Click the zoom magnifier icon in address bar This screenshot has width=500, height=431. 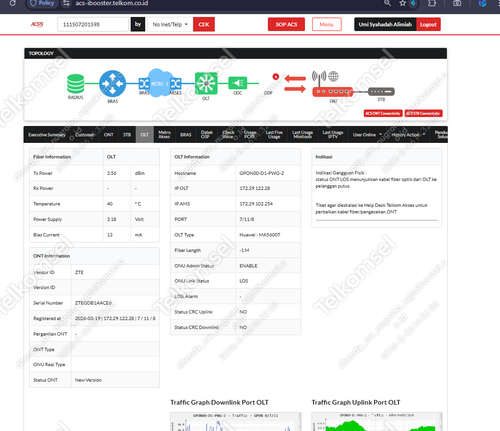pyautogui.click(x=387, y=3)
